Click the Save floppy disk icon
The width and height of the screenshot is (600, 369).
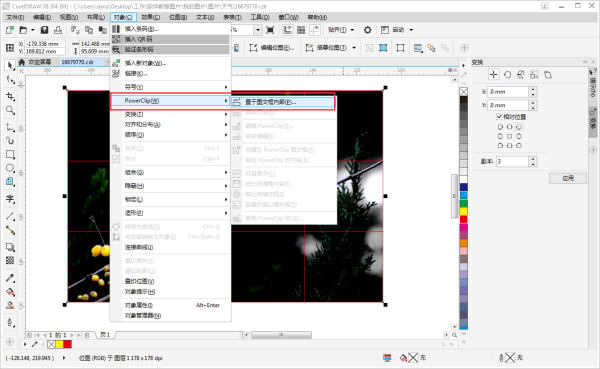pyautogui.click(x=45, y=30)
